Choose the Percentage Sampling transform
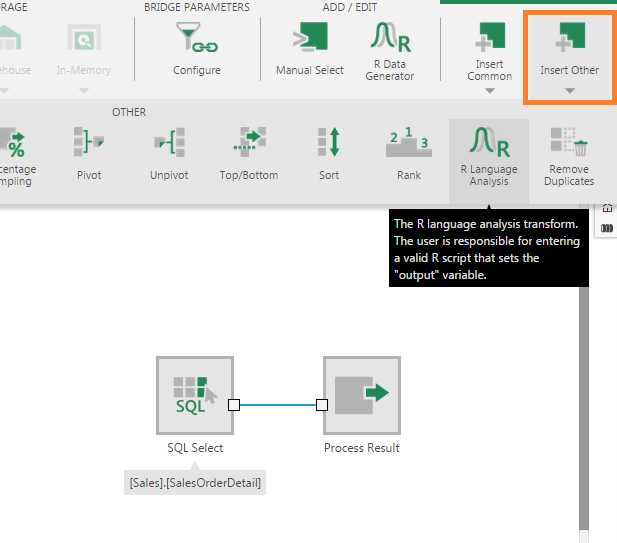The width and height of the screenshot is (617, 543). pos(14,153)
